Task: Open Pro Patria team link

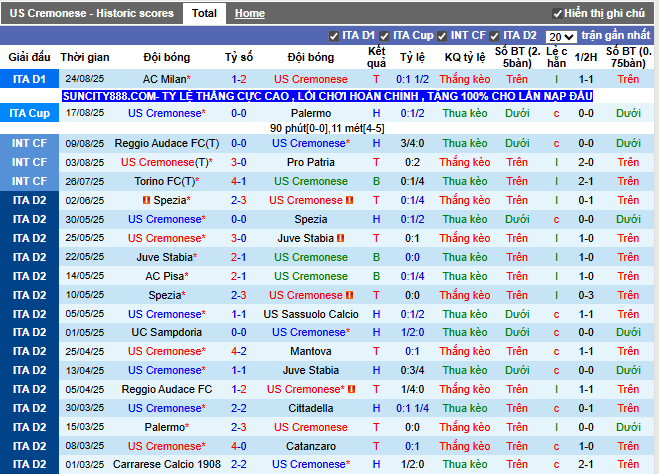Action: pyautogui.click(x=311, y=162)
